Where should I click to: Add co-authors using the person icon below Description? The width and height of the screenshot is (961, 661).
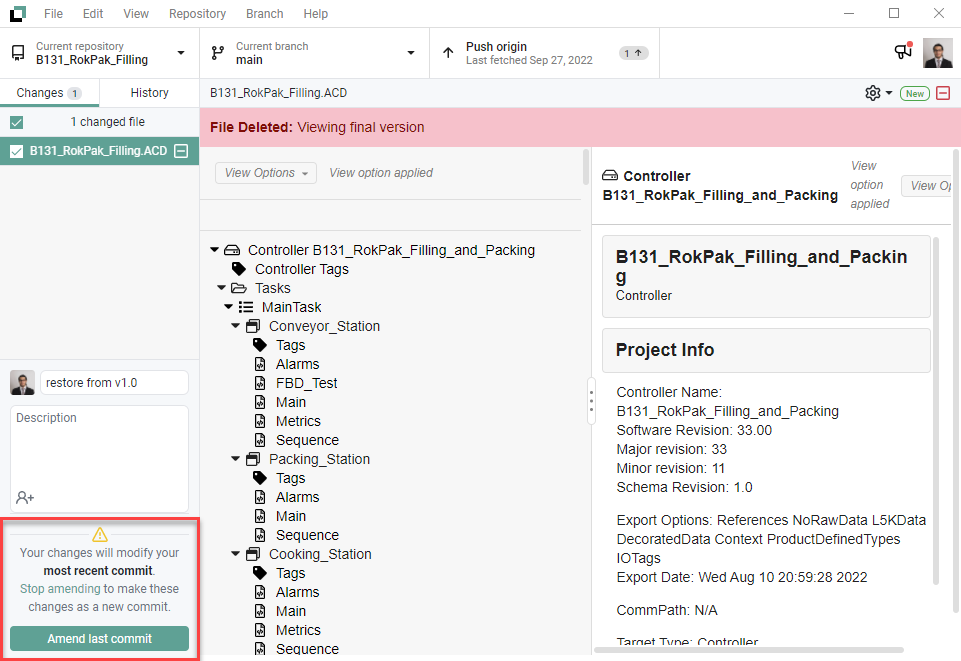pyautogui.click(x=22, y=497)
